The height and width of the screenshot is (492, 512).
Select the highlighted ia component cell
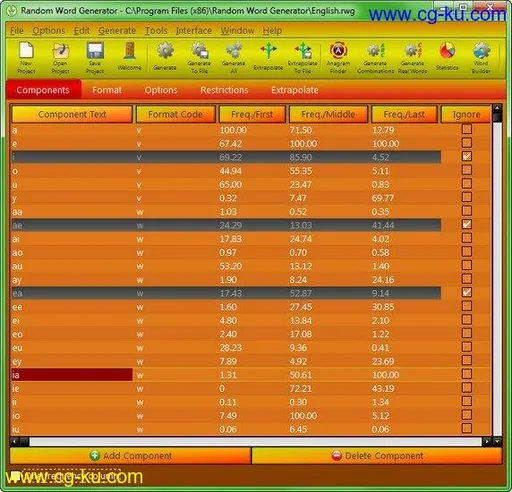(72, 375)
